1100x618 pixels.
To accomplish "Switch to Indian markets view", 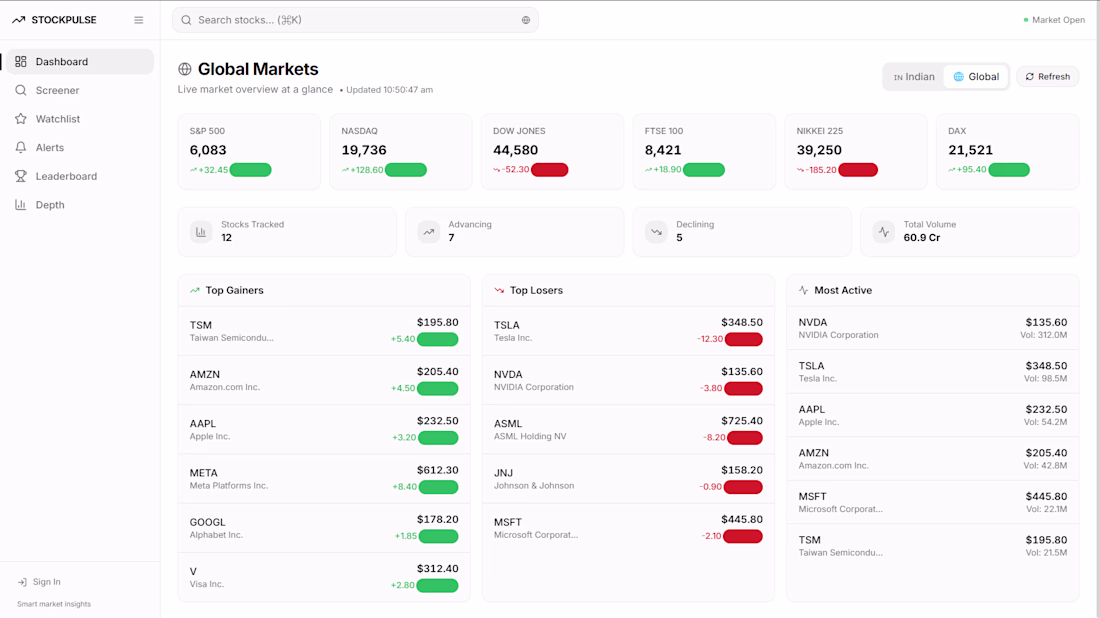I will [914, 76].
